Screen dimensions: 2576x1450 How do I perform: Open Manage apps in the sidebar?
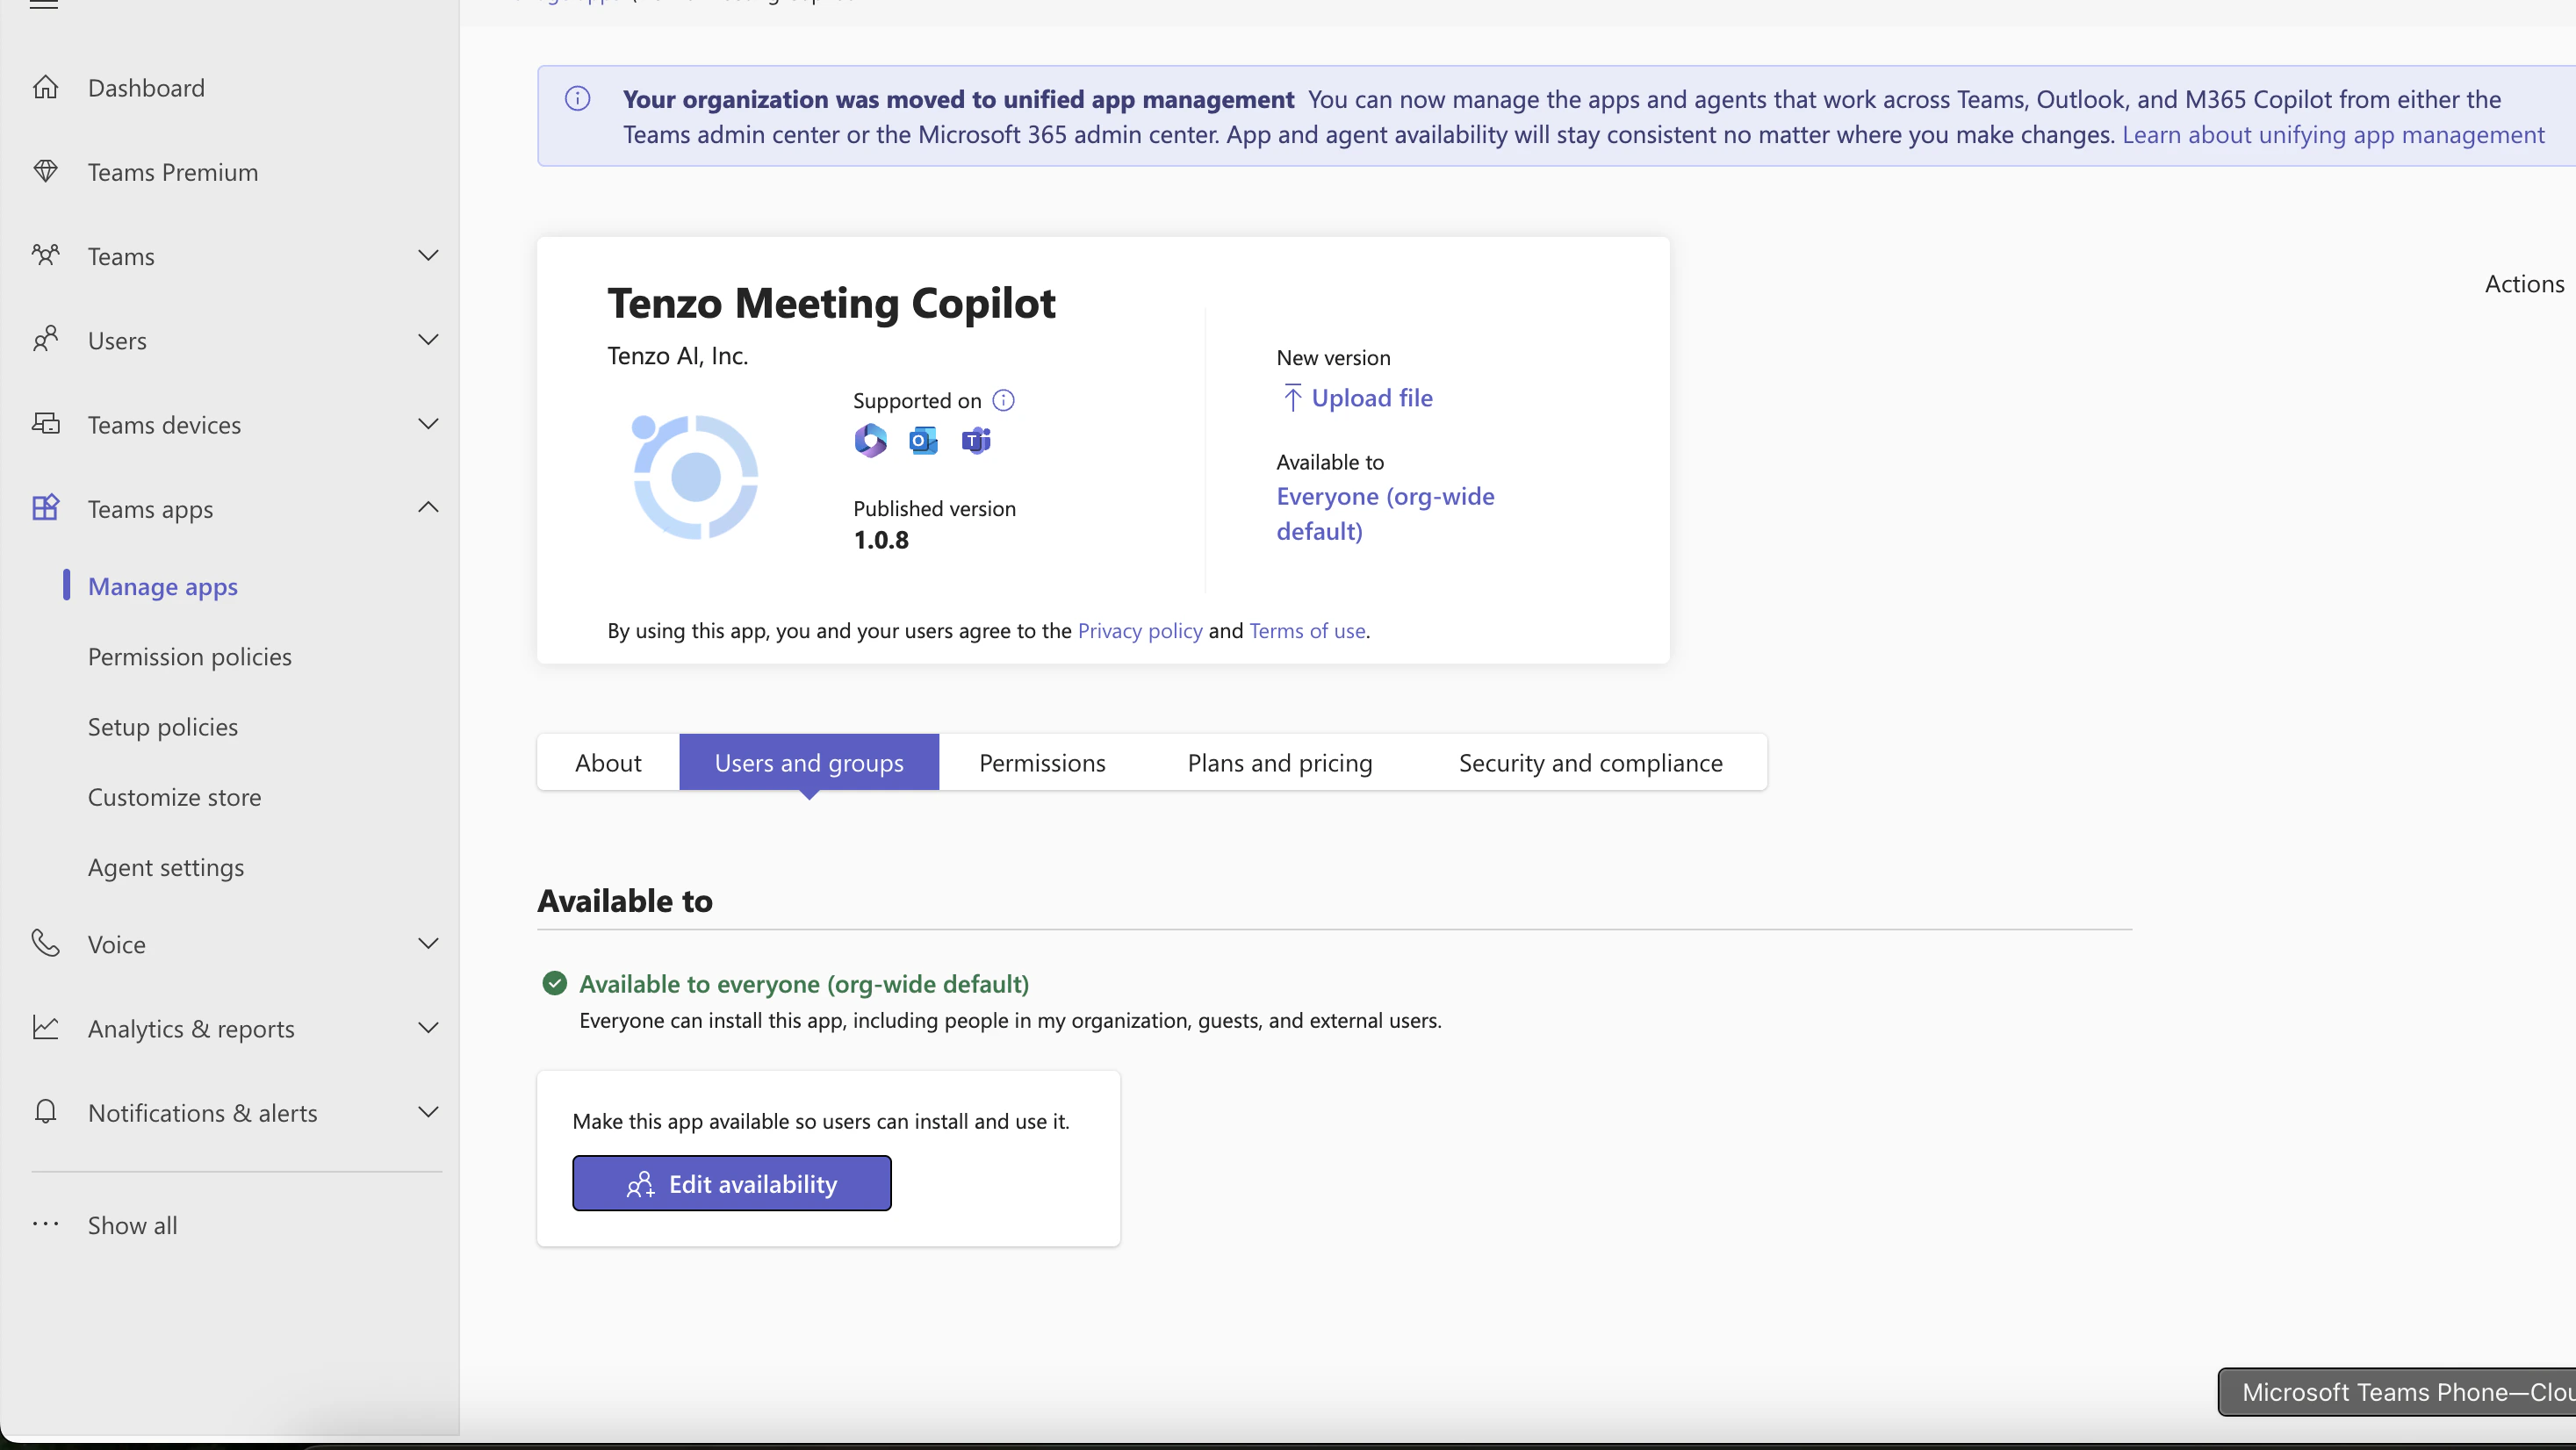[x=163, y=586]
